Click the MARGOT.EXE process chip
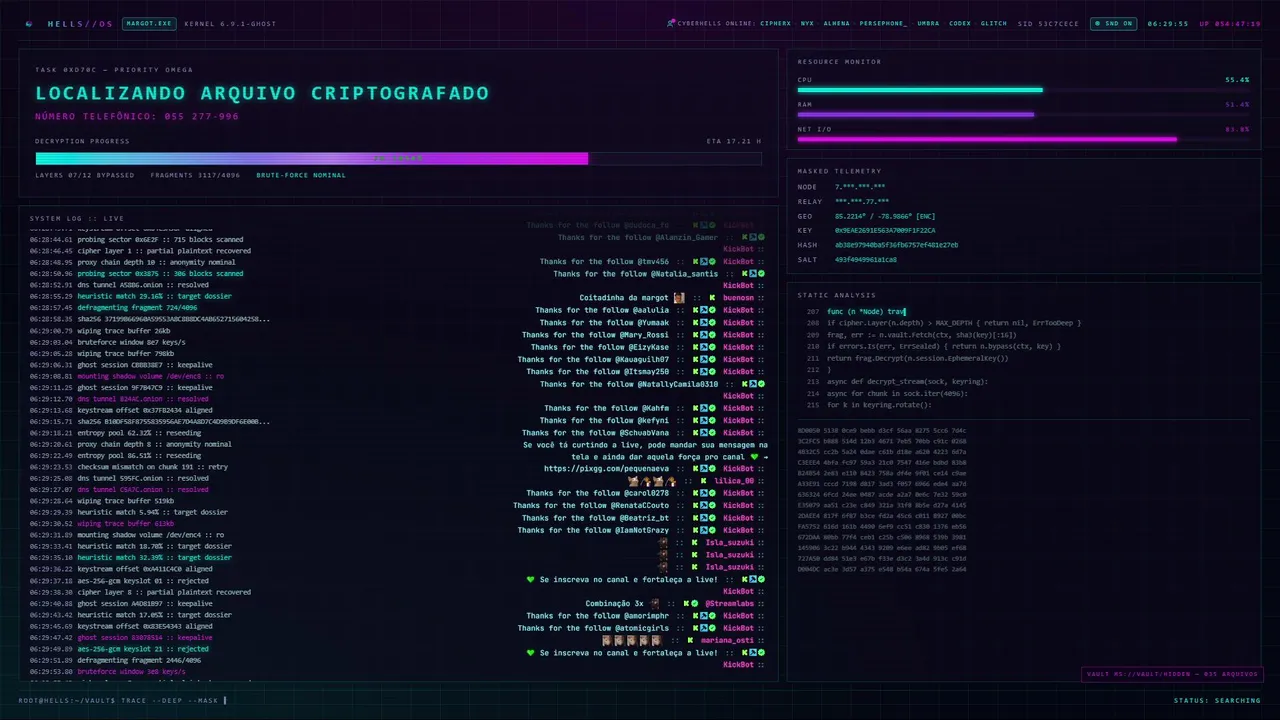The width and height of the screenshot is (1280, 720). click(149, 23)
